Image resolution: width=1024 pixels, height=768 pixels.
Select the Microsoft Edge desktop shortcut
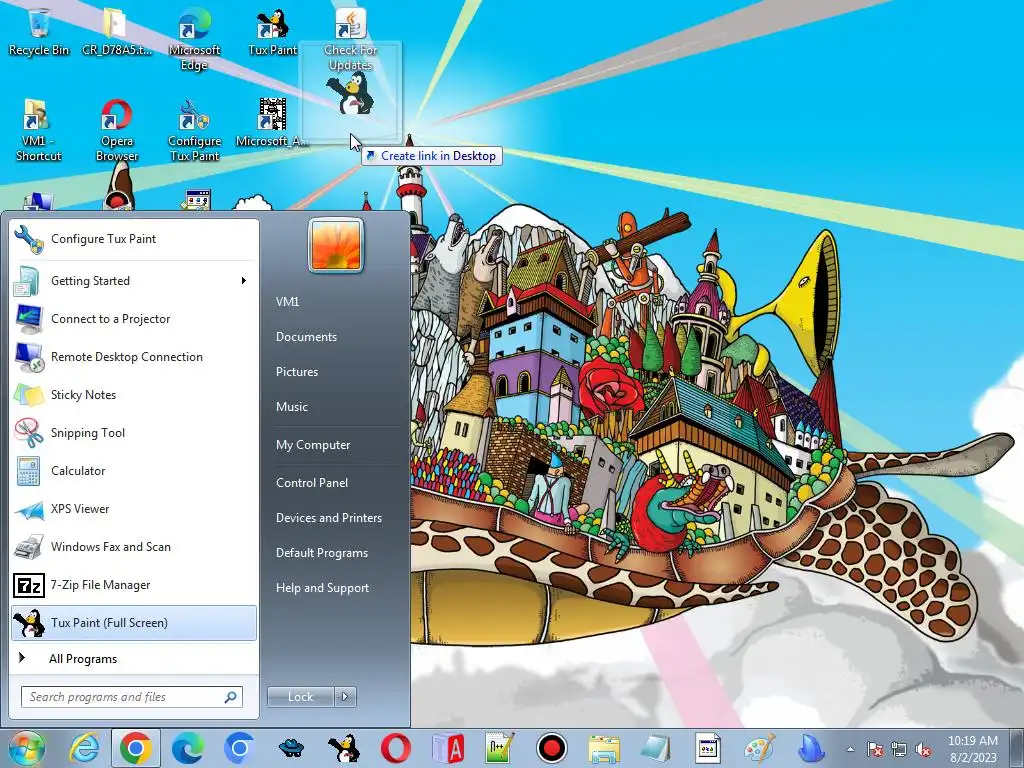tap(194, 38)
